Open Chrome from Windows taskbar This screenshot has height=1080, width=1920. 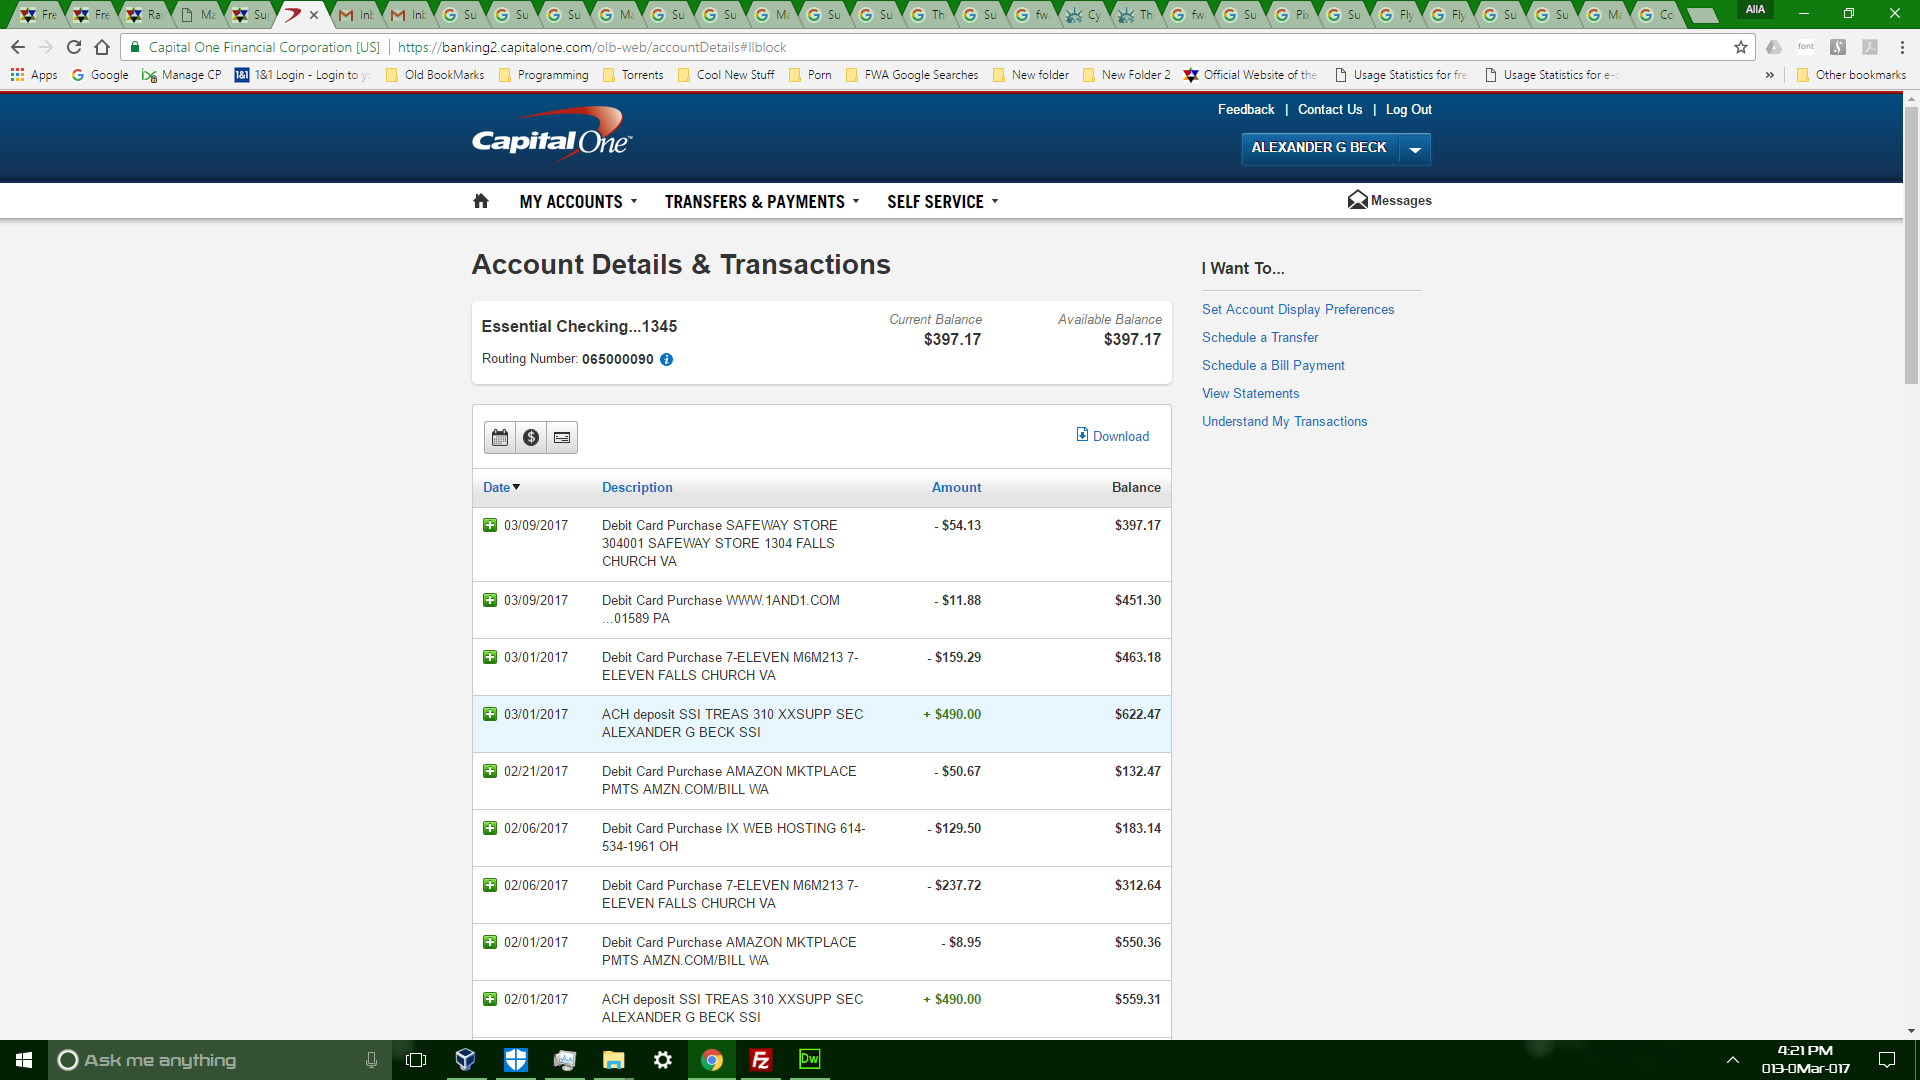pos(712,1060)
